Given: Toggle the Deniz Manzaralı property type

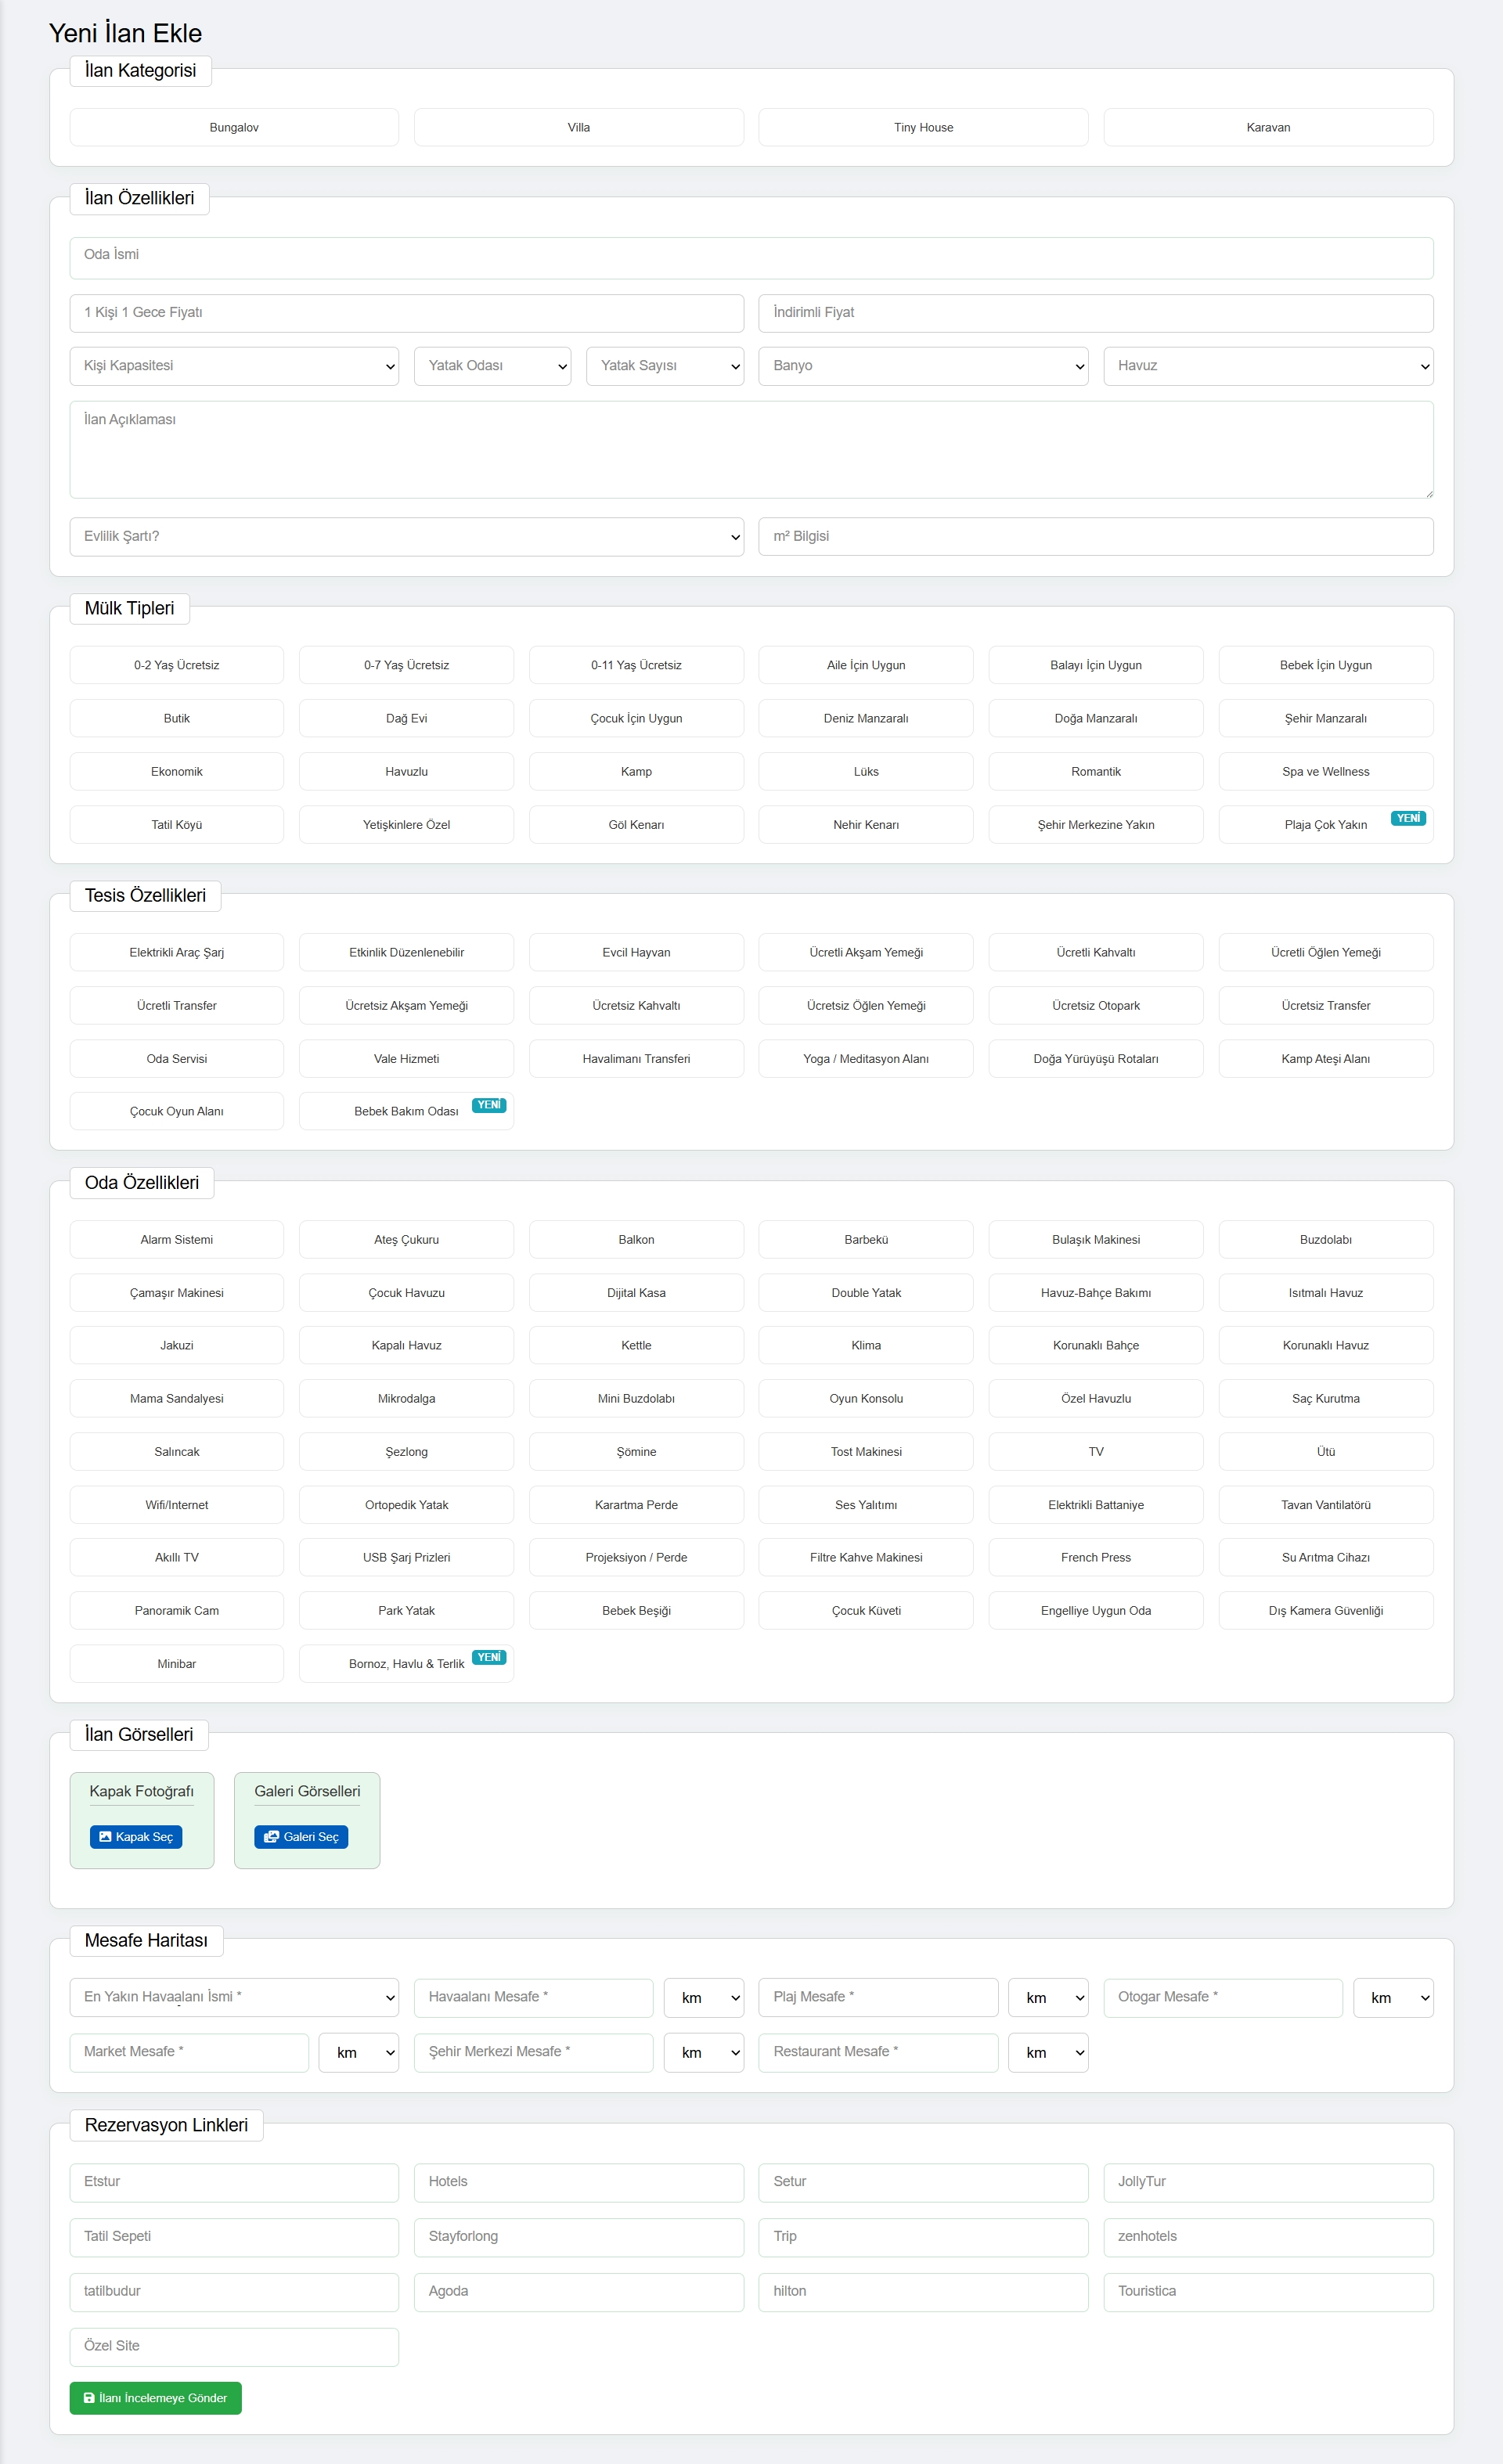Looking at the screenshot, I should pos(865,718).
